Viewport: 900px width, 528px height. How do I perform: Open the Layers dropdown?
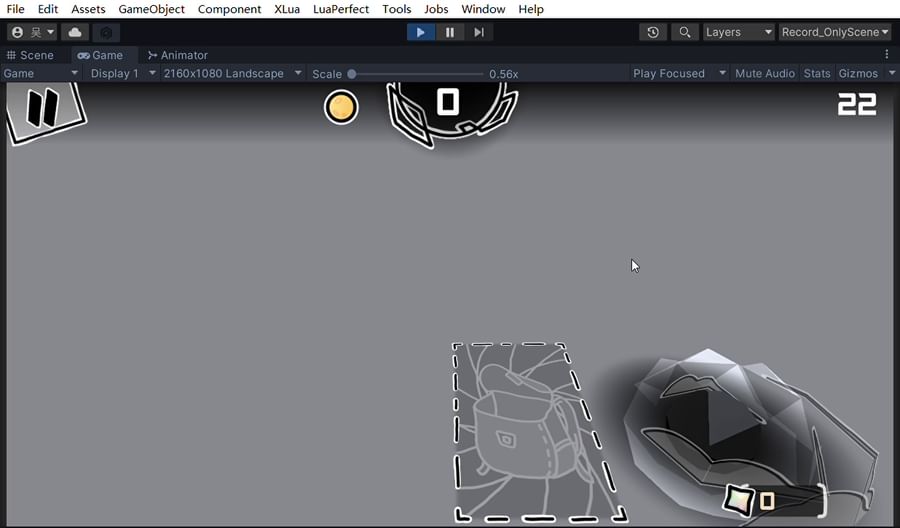739,32
